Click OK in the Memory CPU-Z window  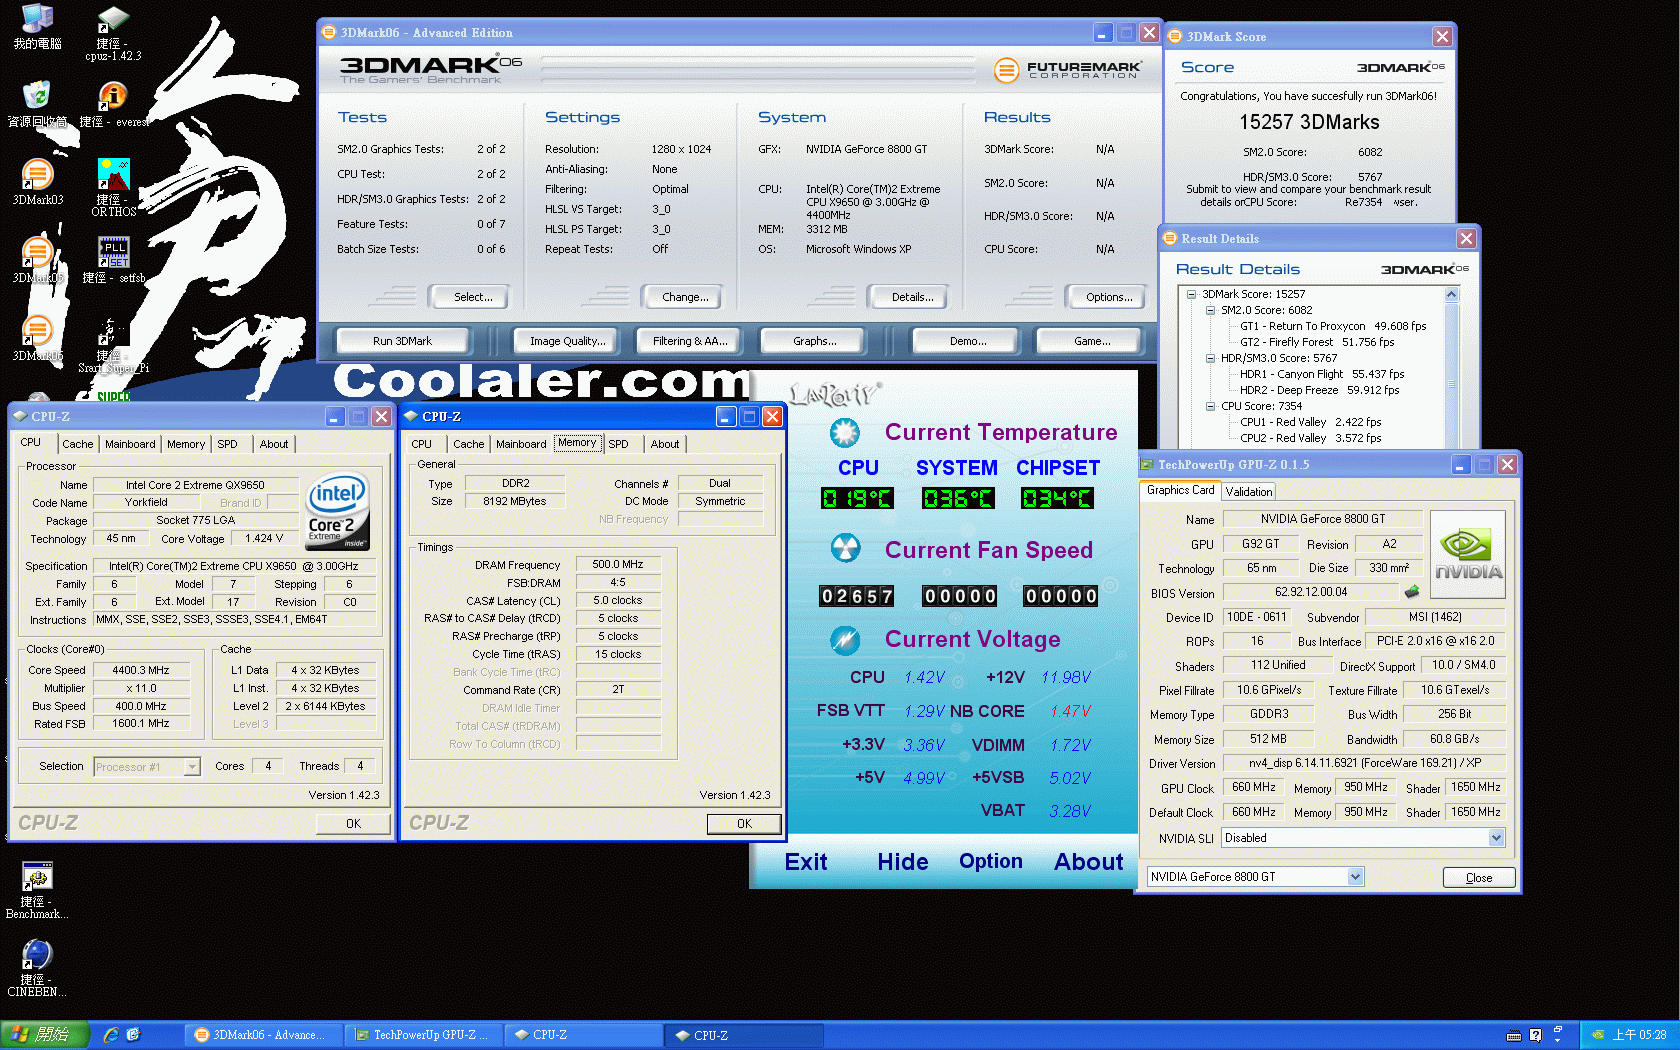click(x=744, y=824)
